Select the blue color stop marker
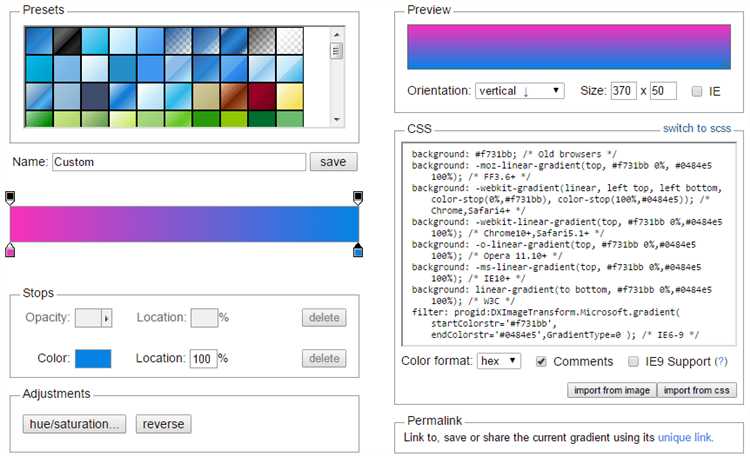This screenshot has width=750, height=456. pyautogui.click(x=358, y=250)
